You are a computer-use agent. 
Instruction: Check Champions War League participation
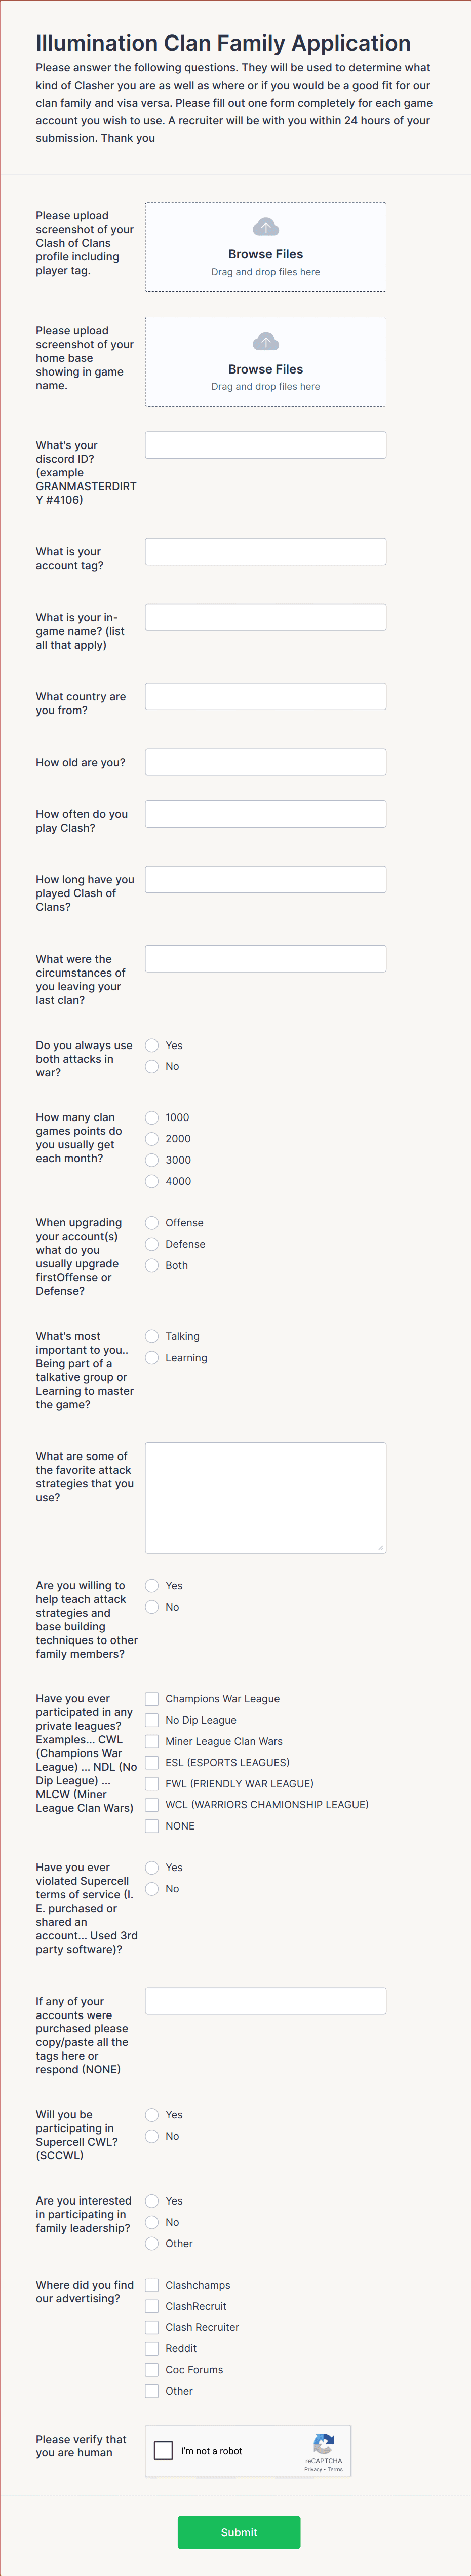pos(152,1697)
